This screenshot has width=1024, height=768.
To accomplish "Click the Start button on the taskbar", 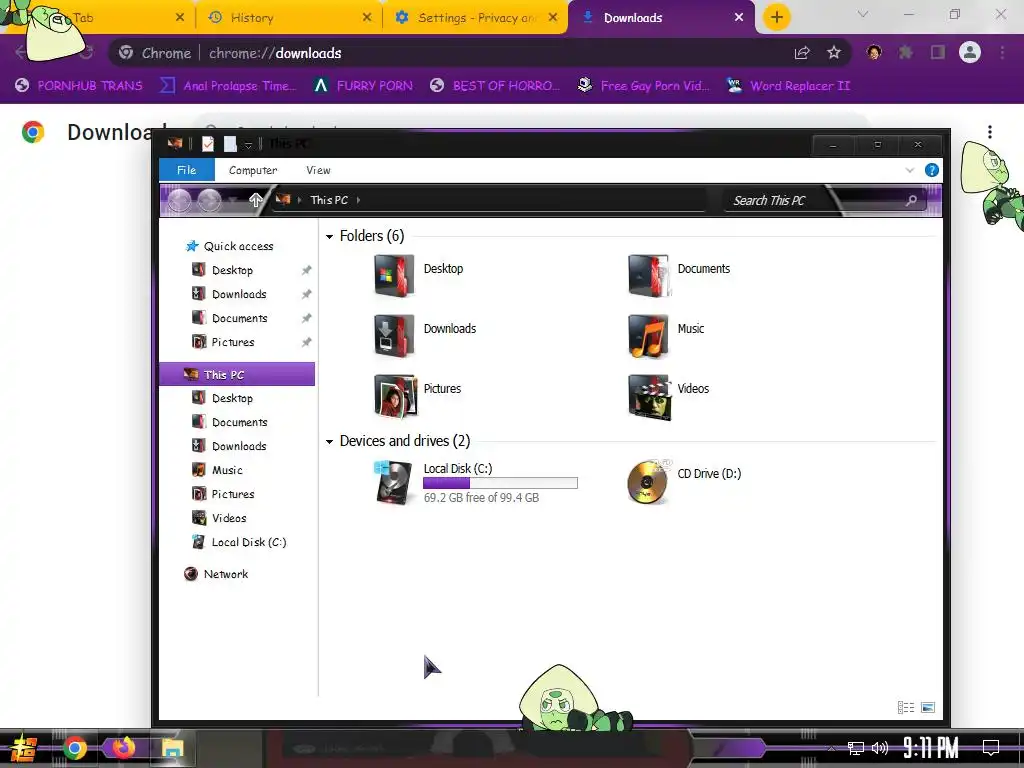I will click(23, 748).
